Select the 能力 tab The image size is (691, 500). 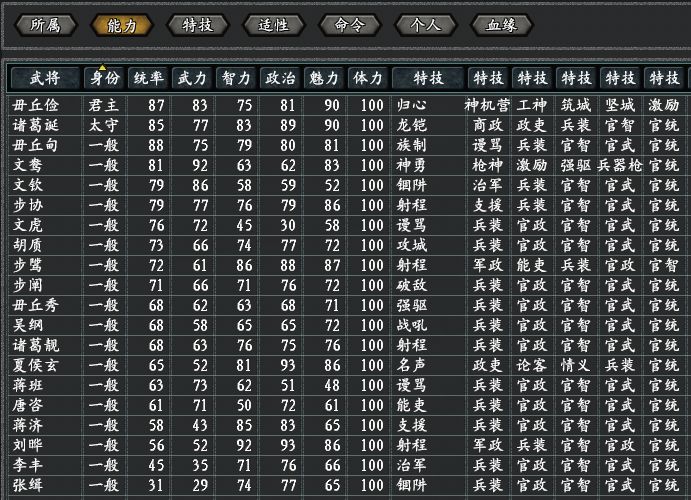[122, 25]
